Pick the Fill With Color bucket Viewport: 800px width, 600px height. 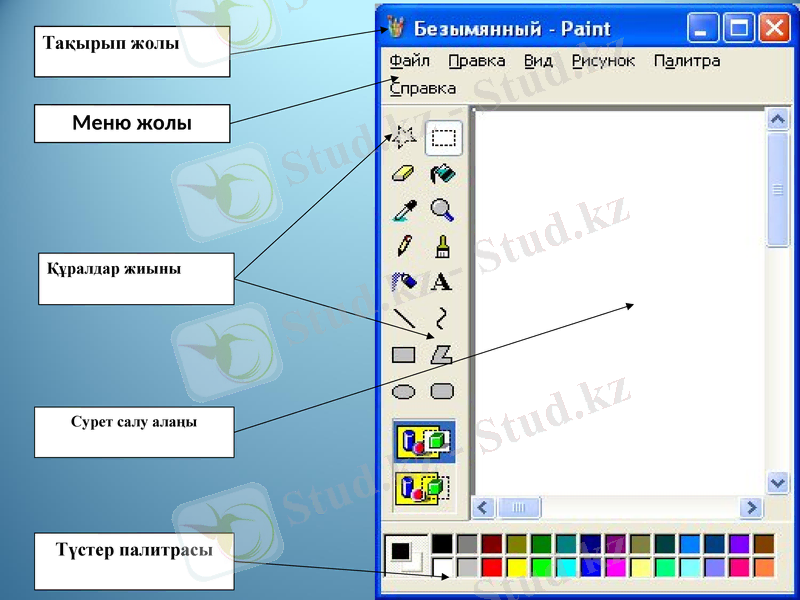pos(442,174)
